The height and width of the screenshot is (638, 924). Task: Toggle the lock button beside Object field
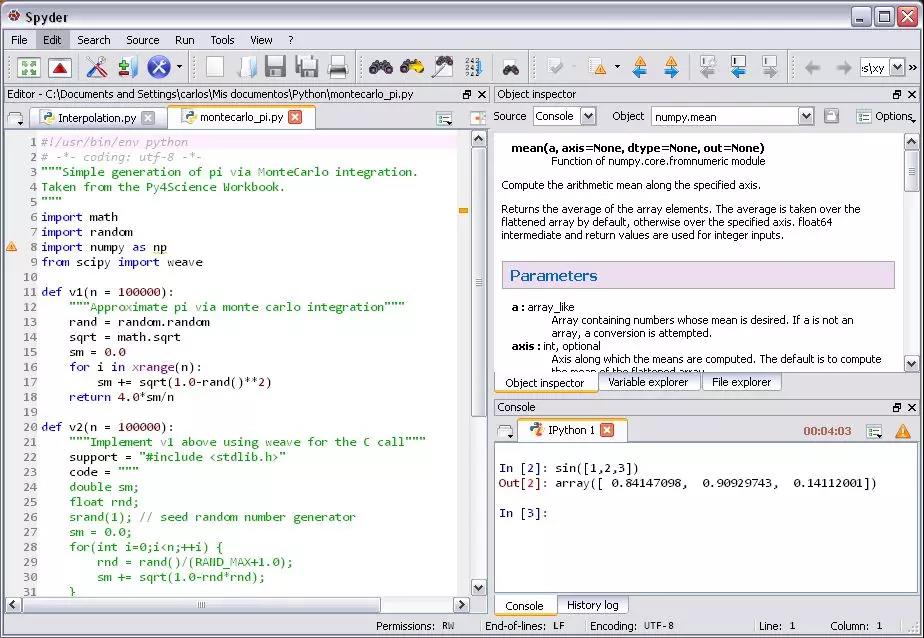pos(831,116)
